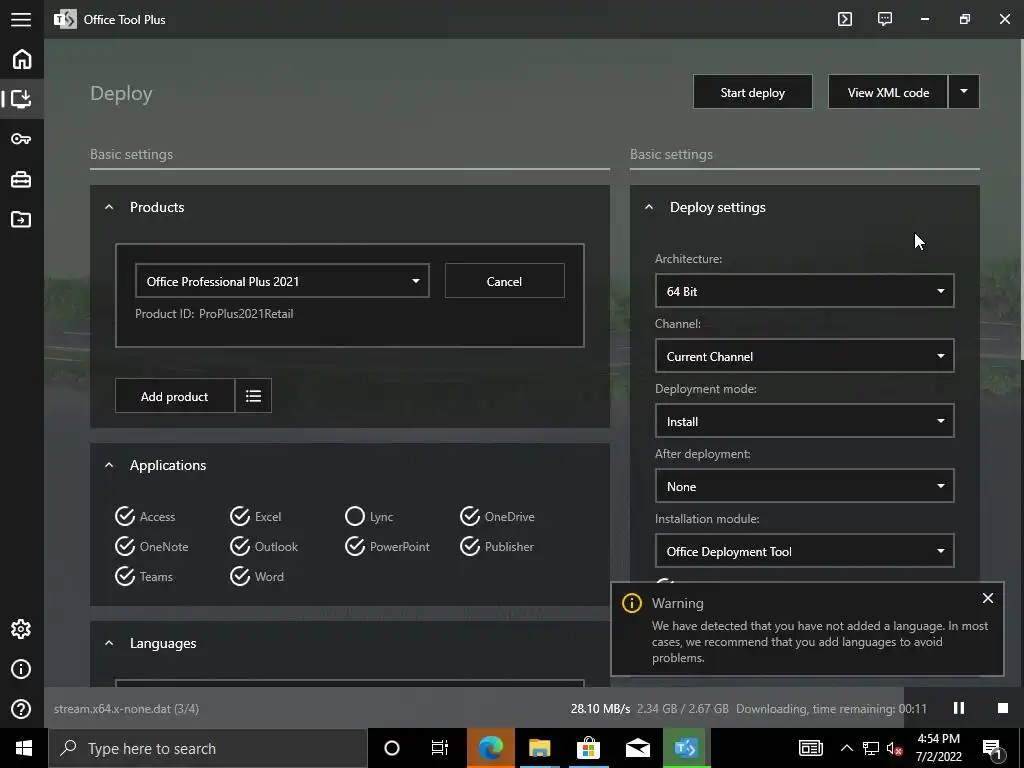Click the vertical scrollbar on right edge
This screenshot has height=768, width=1024.
(x=1021, y=199)
